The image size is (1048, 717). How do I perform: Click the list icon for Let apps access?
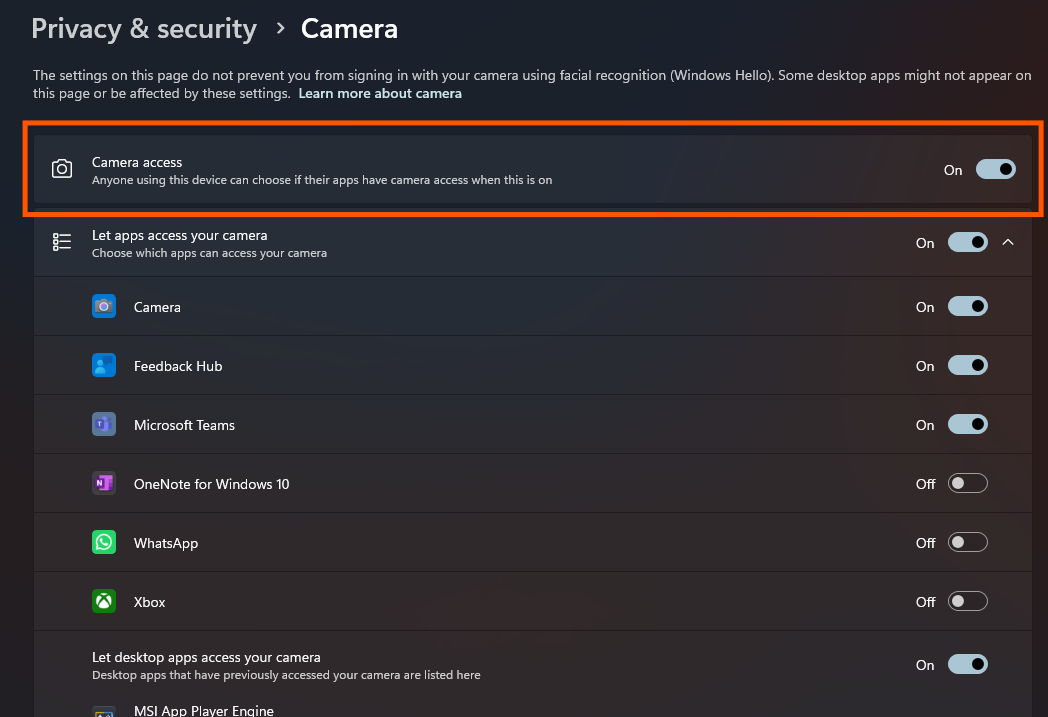coord(62,242)
